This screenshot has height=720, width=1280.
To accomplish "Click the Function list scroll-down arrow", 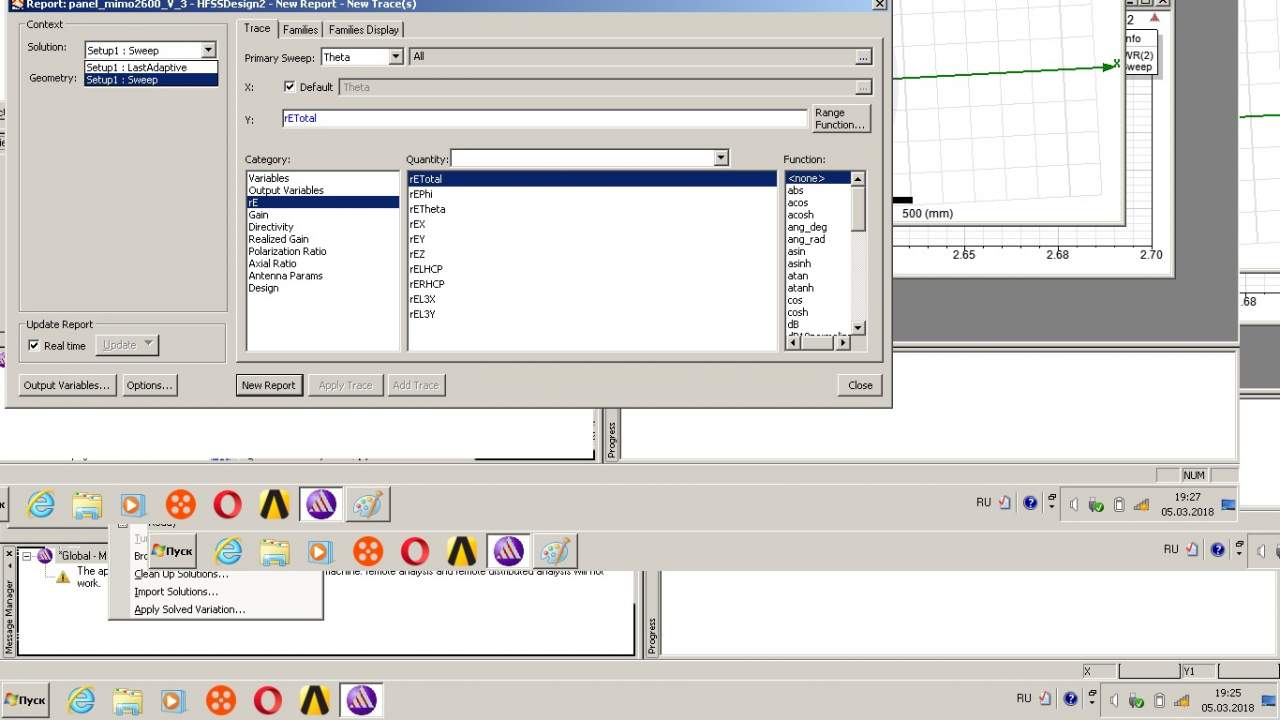I will (x=858, y=328).
